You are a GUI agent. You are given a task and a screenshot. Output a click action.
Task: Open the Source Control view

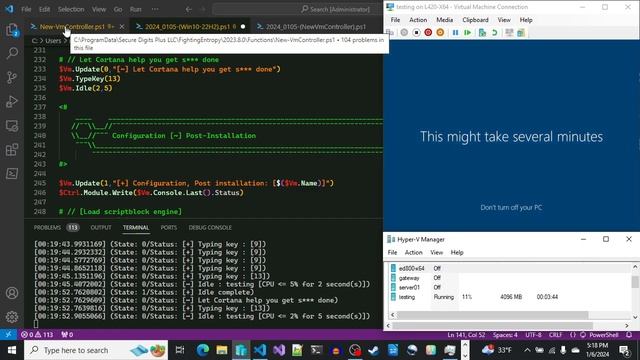coord(12,78)
